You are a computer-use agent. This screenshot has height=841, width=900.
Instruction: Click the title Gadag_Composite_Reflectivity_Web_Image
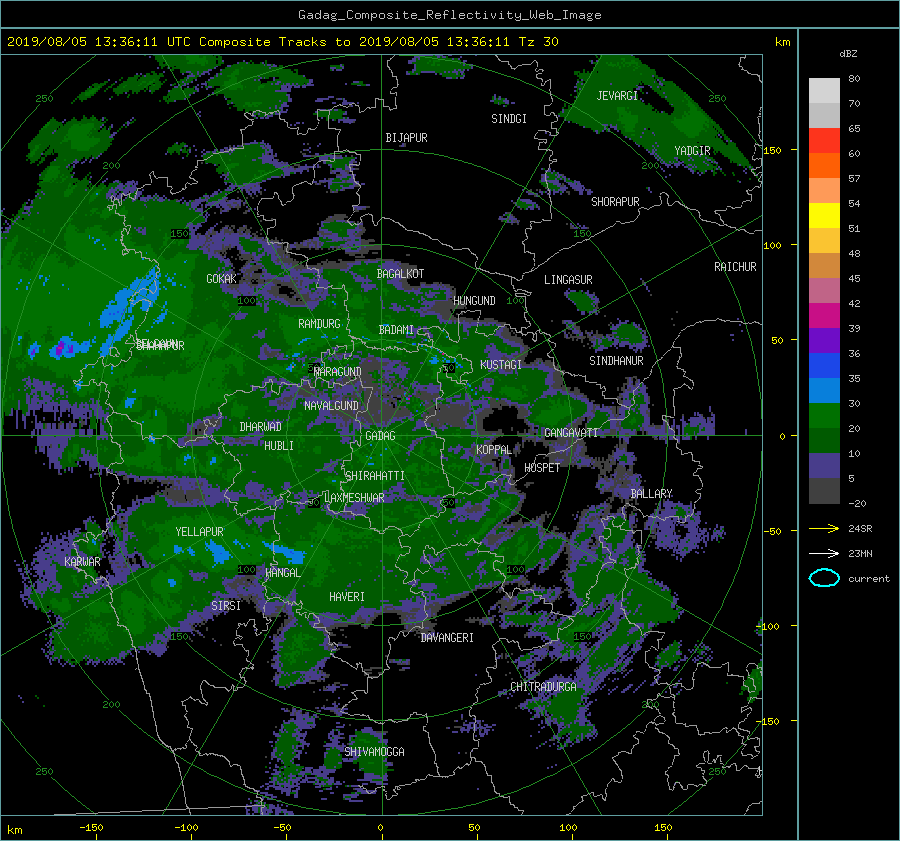[x=449, y=15]
